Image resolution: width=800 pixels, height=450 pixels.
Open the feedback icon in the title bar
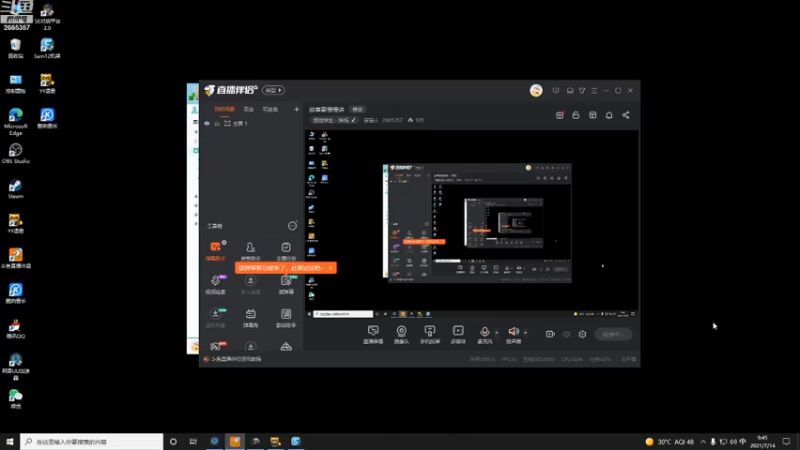556,90
